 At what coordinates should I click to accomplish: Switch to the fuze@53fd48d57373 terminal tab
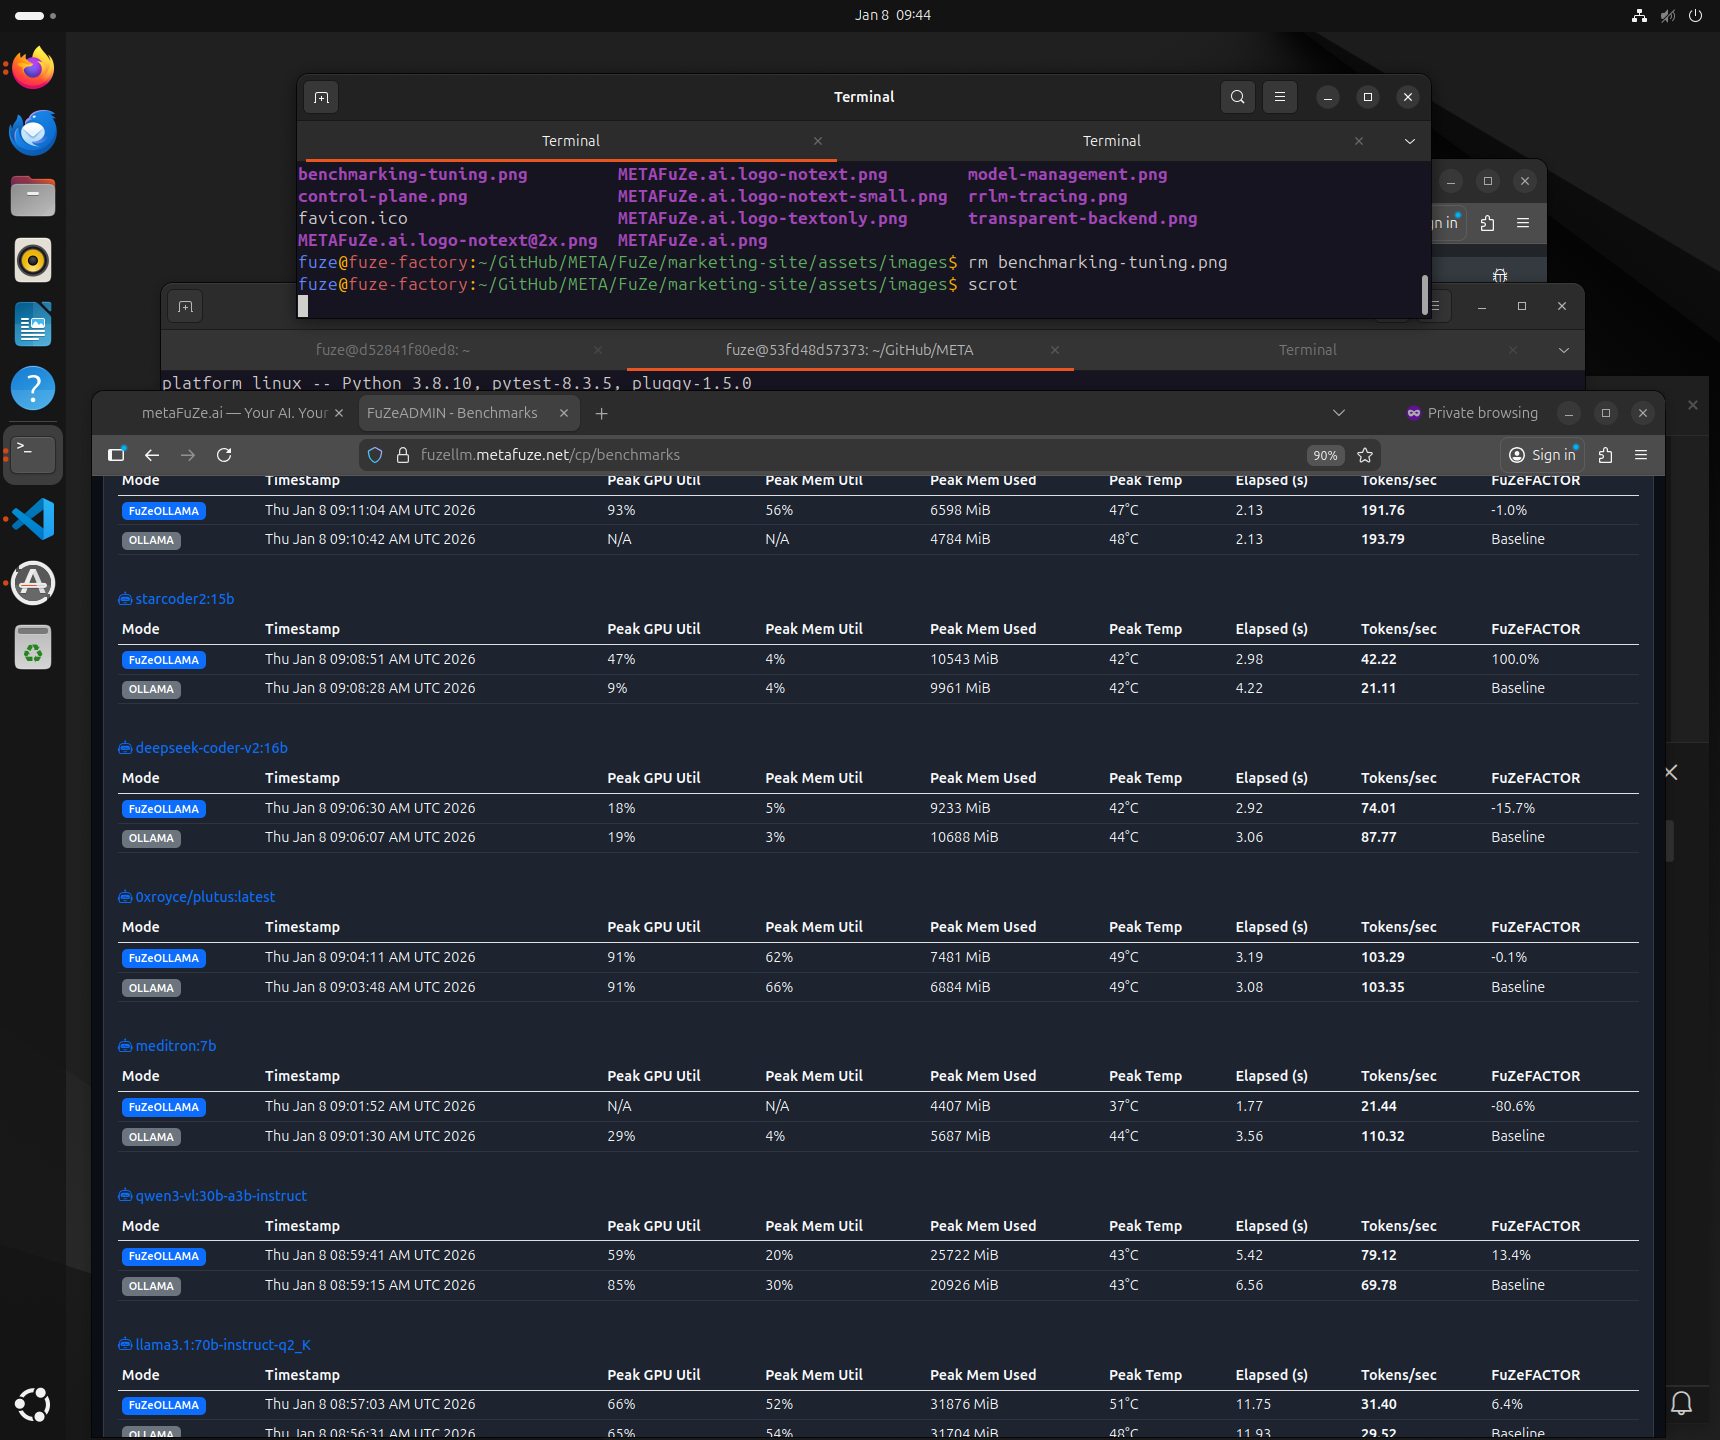tap(850, 350)
